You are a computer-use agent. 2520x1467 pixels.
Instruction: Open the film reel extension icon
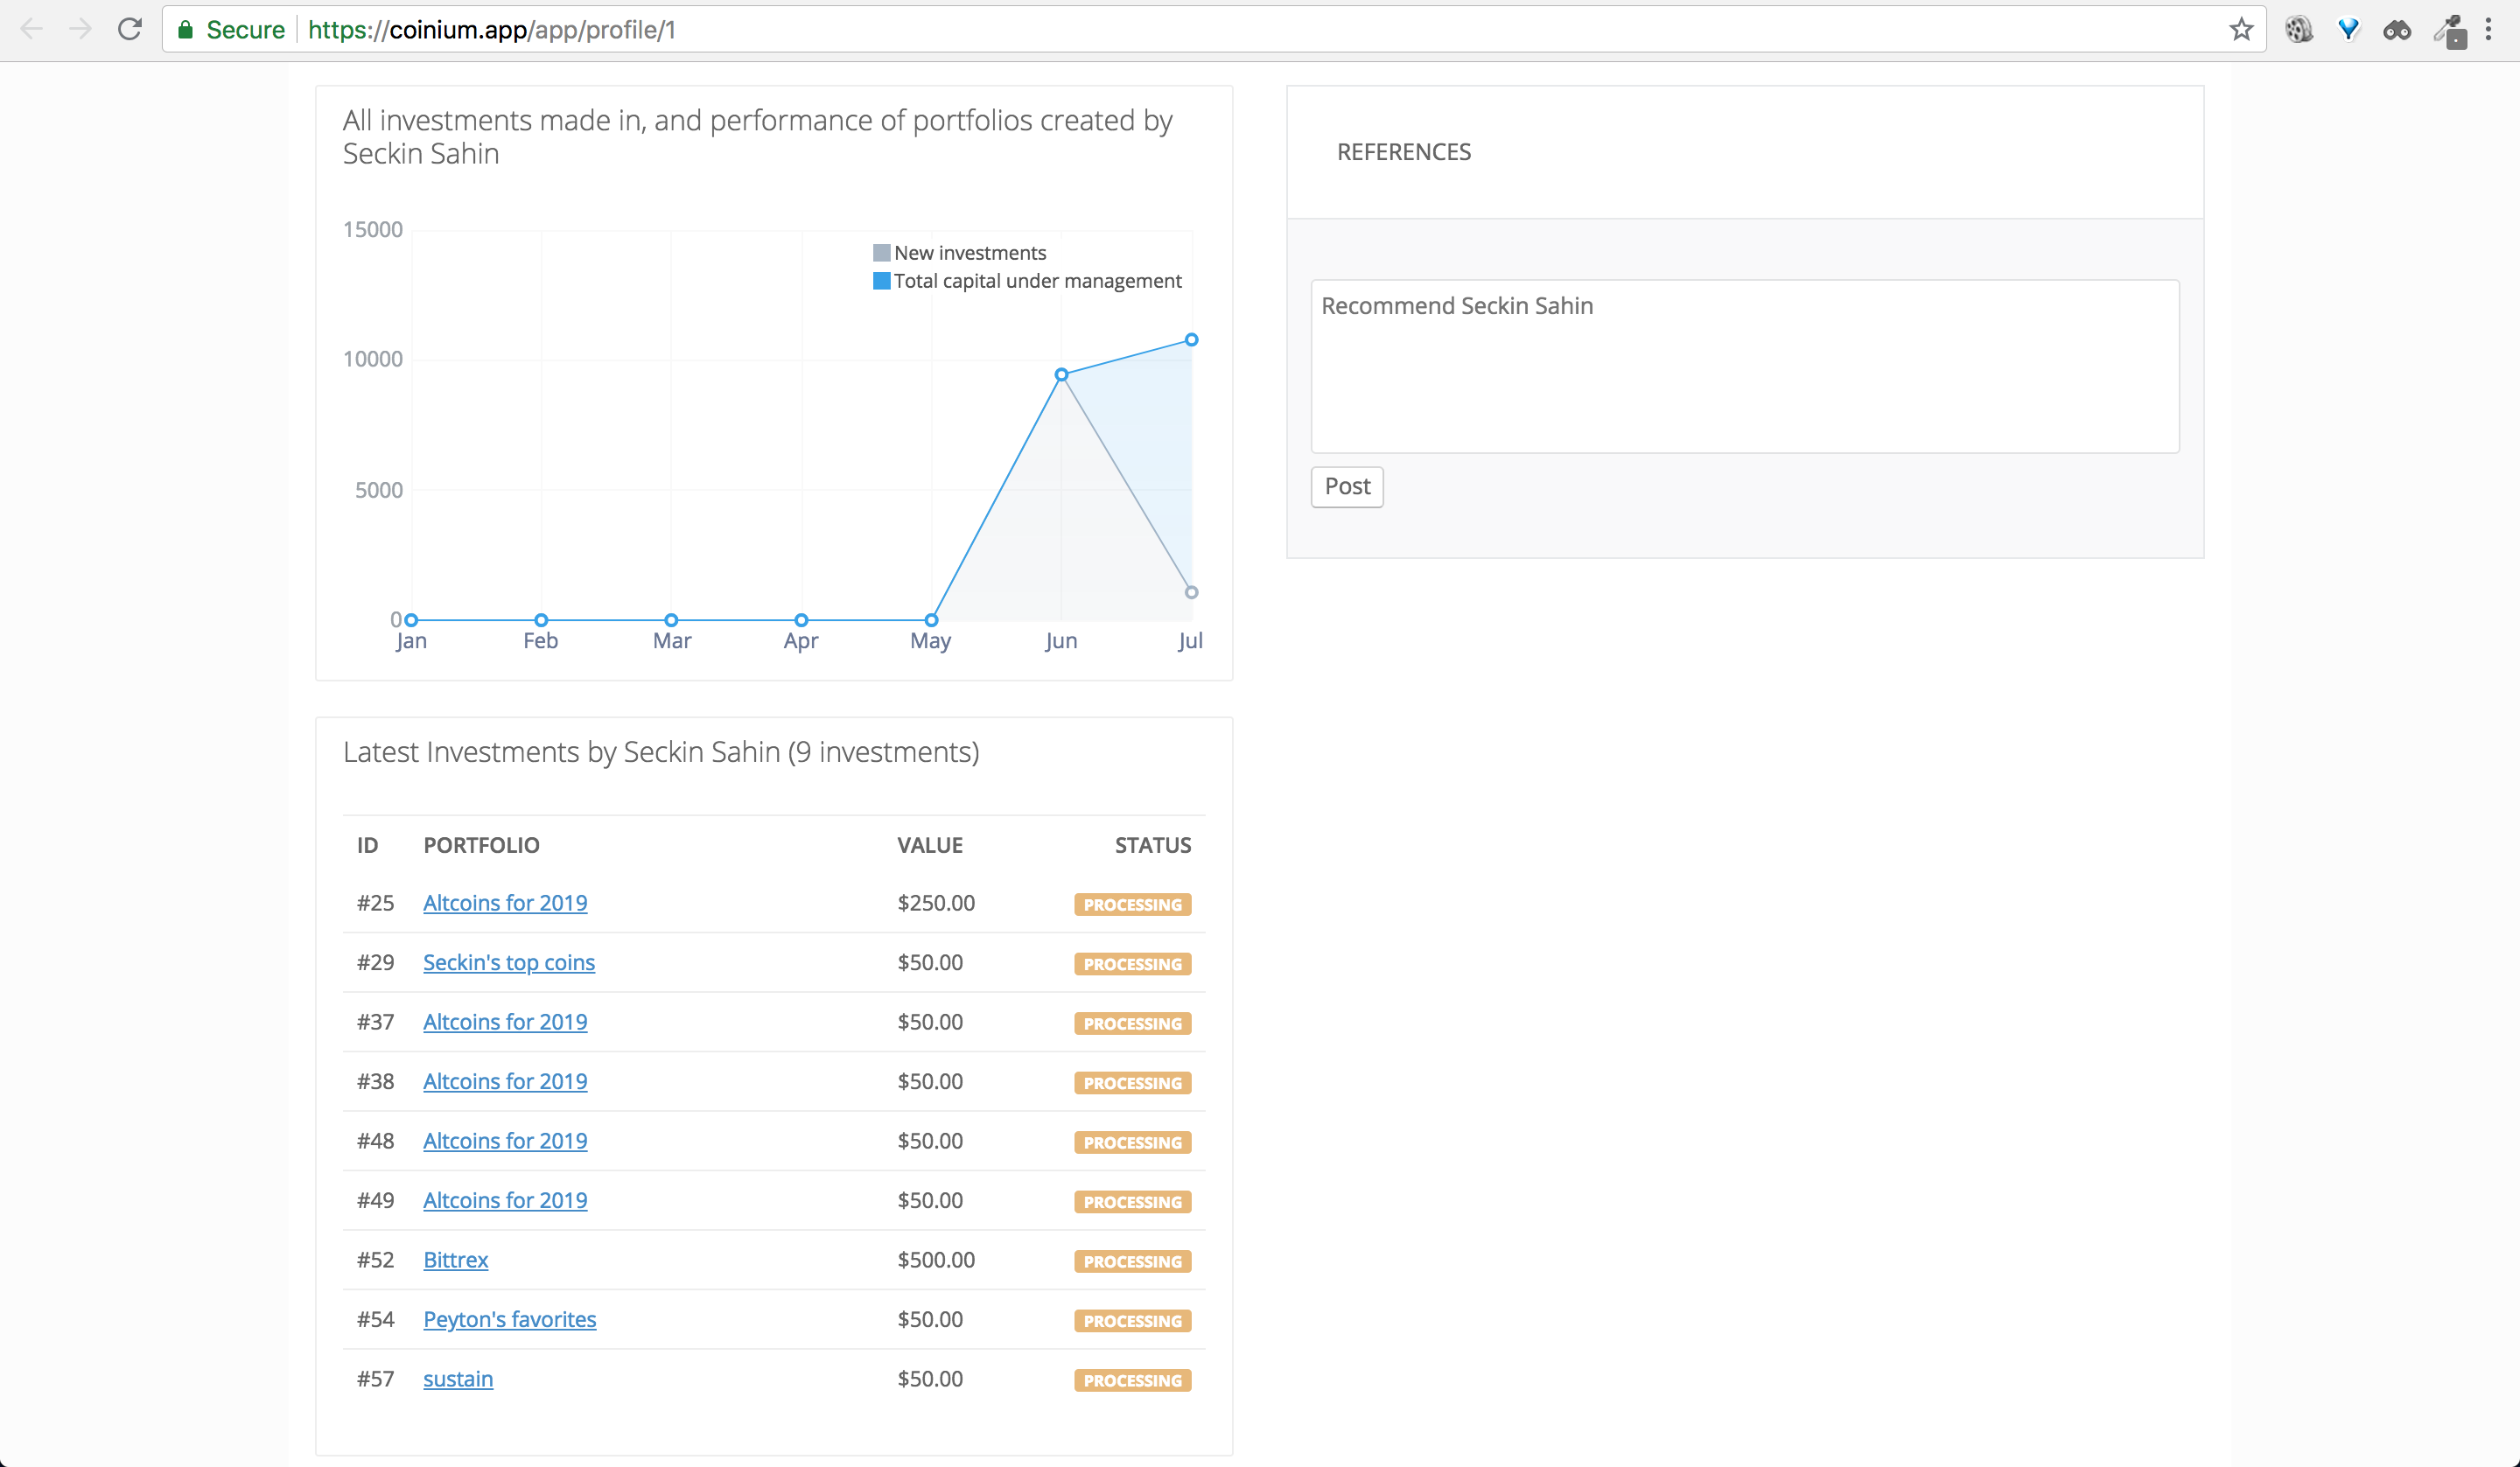click(2298, 29)
